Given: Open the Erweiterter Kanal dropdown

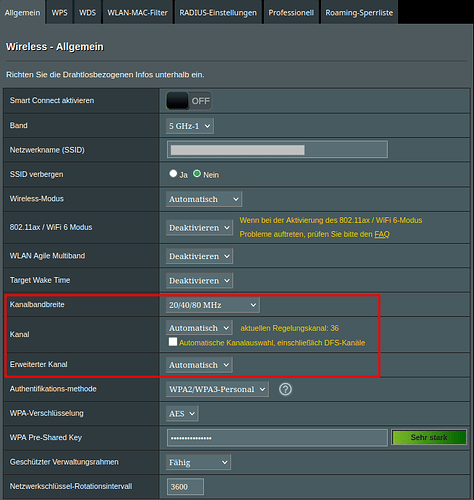Looking at the screenshot, I should tap(199, 365).
